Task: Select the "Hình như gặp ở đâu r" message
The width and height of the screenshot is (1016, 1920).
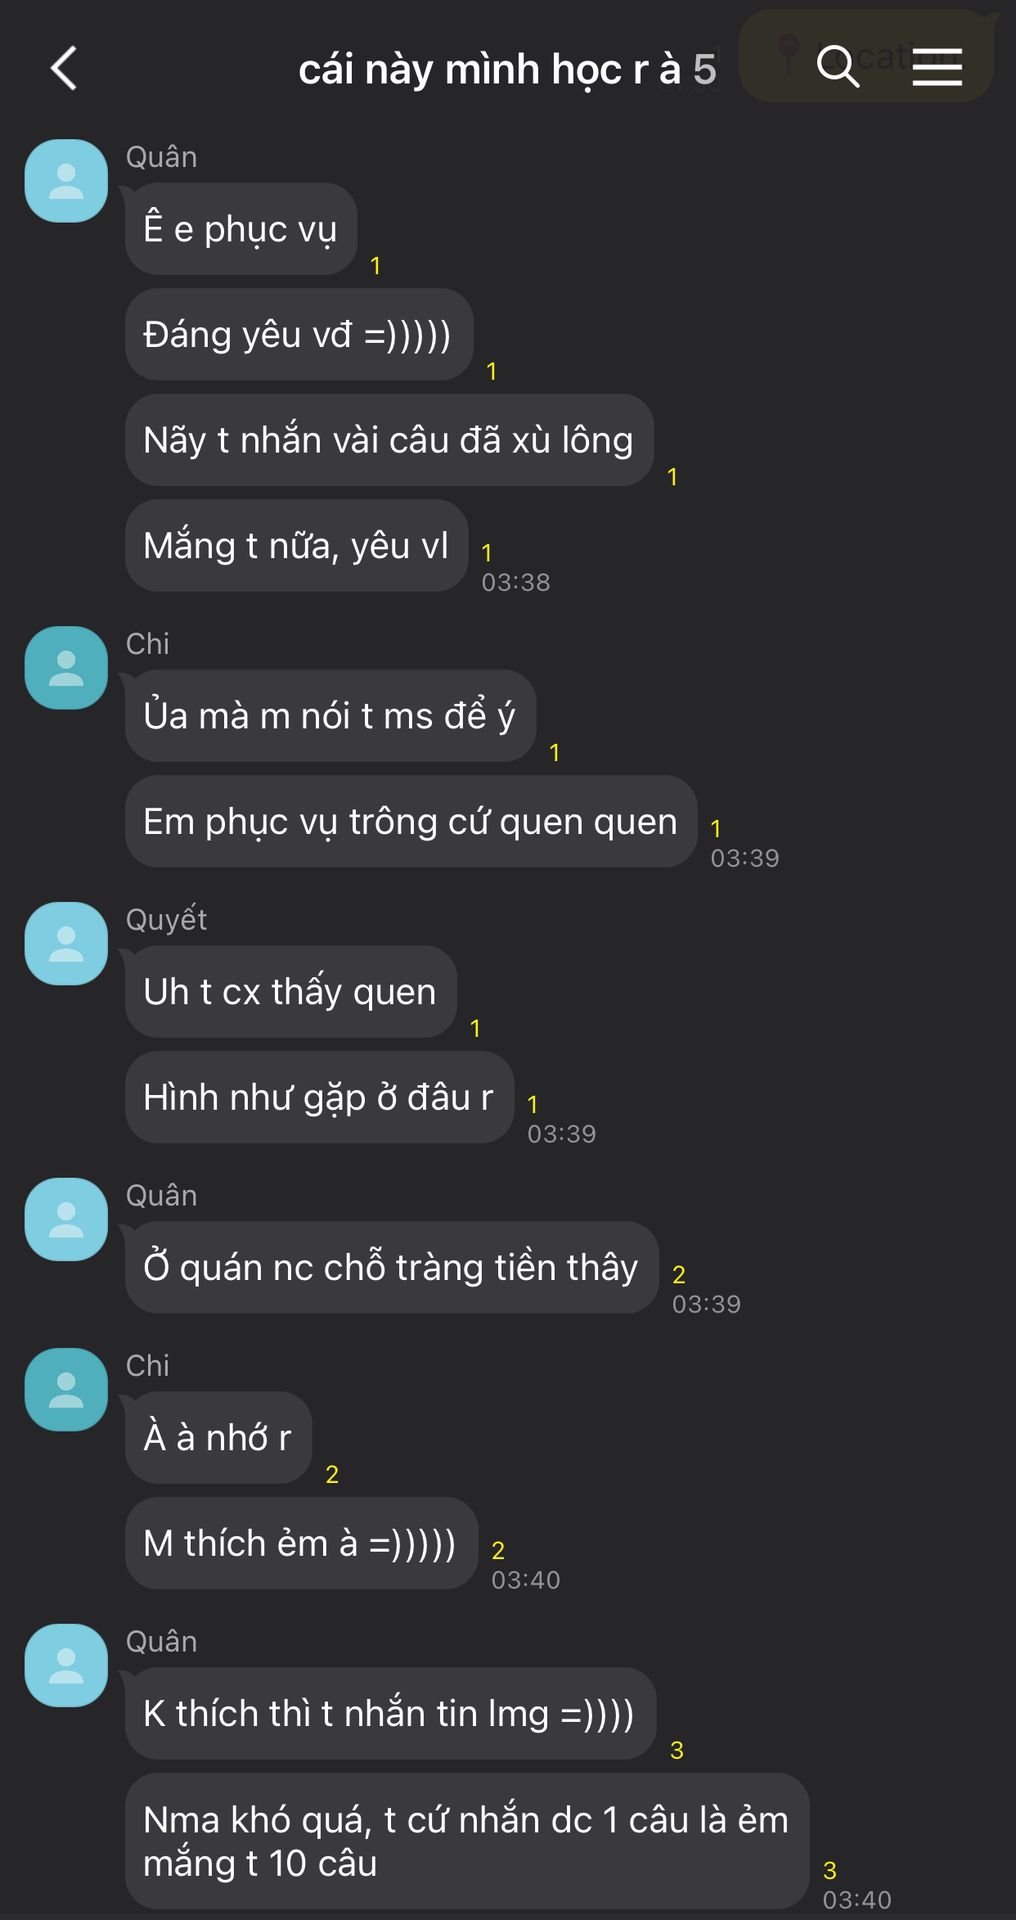Action: pos(319,1098)
